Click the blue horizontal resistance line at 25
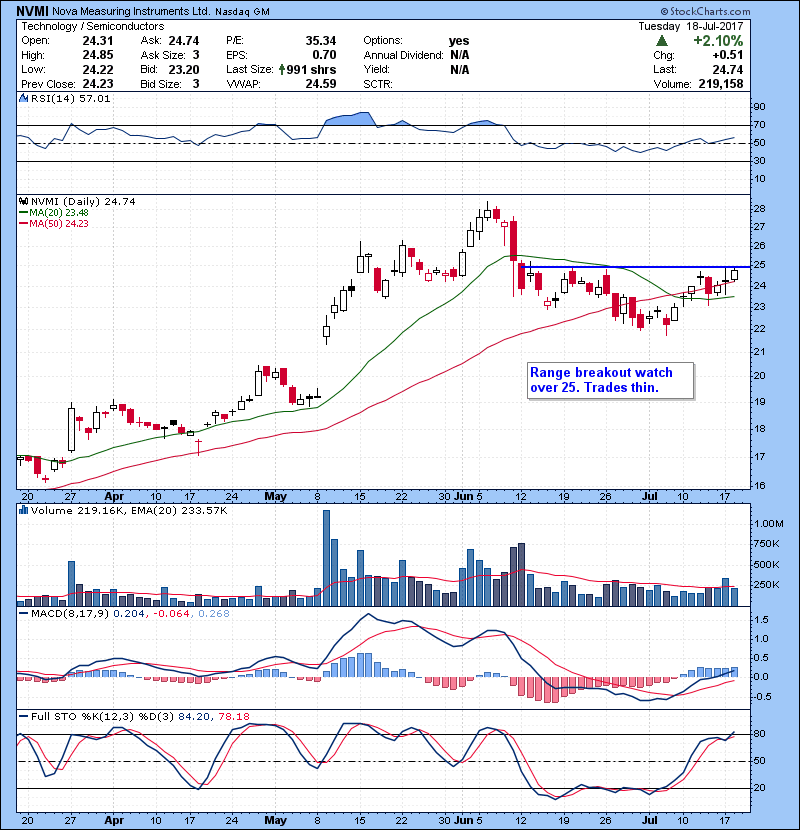Viewport: 800px width, 830px height. coord(635,267)
